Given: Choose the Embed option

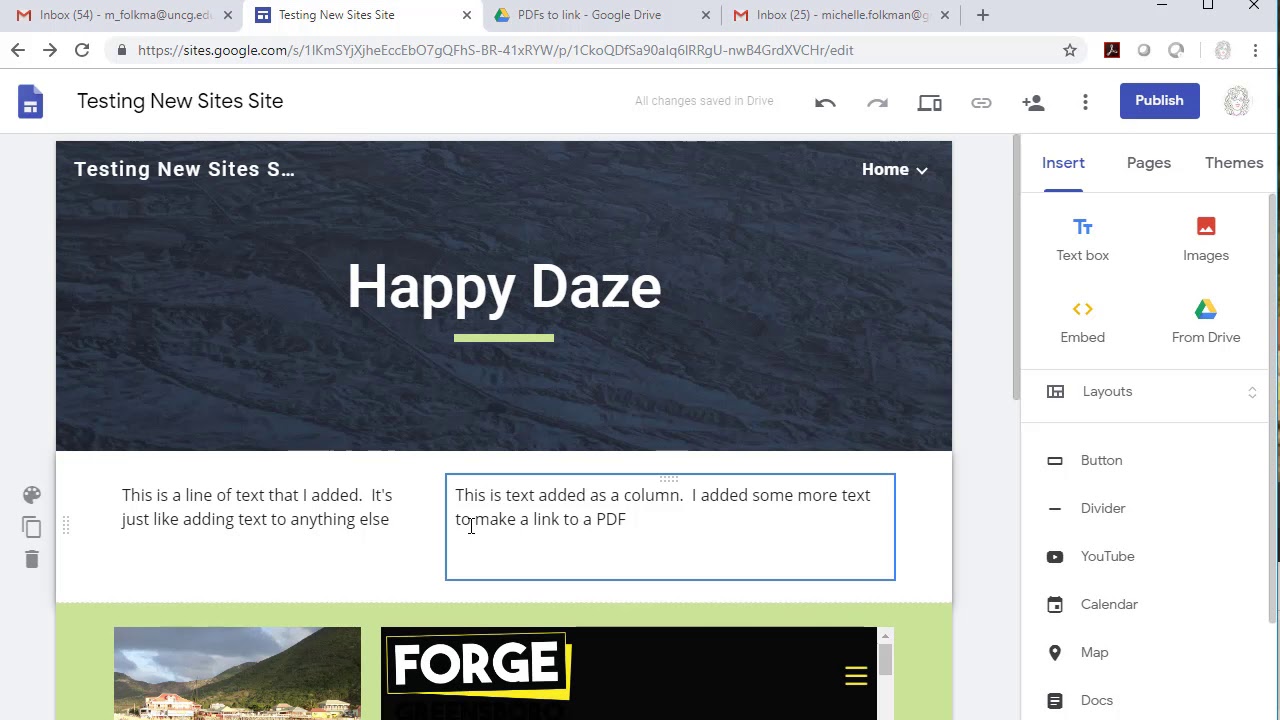Looking at the screenshot, I should (x=1083, y=322).
